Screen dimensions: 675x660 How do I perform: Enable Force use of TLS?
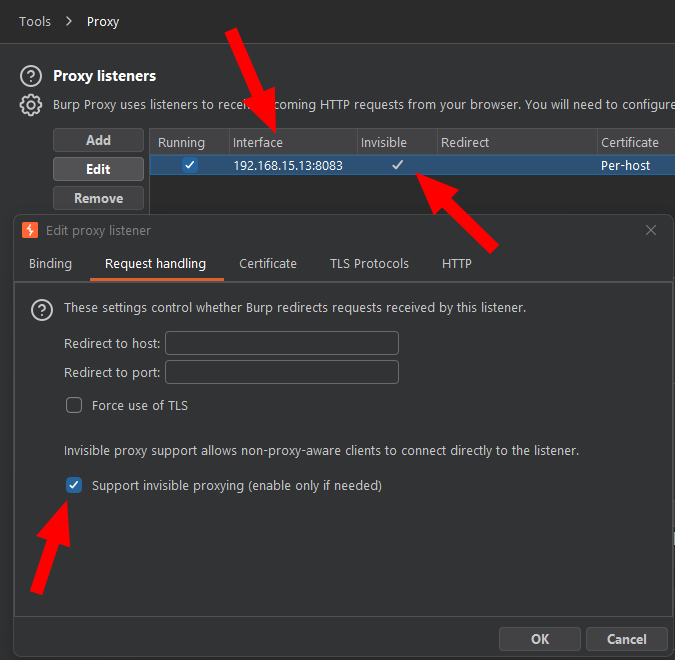coord(74,405)
